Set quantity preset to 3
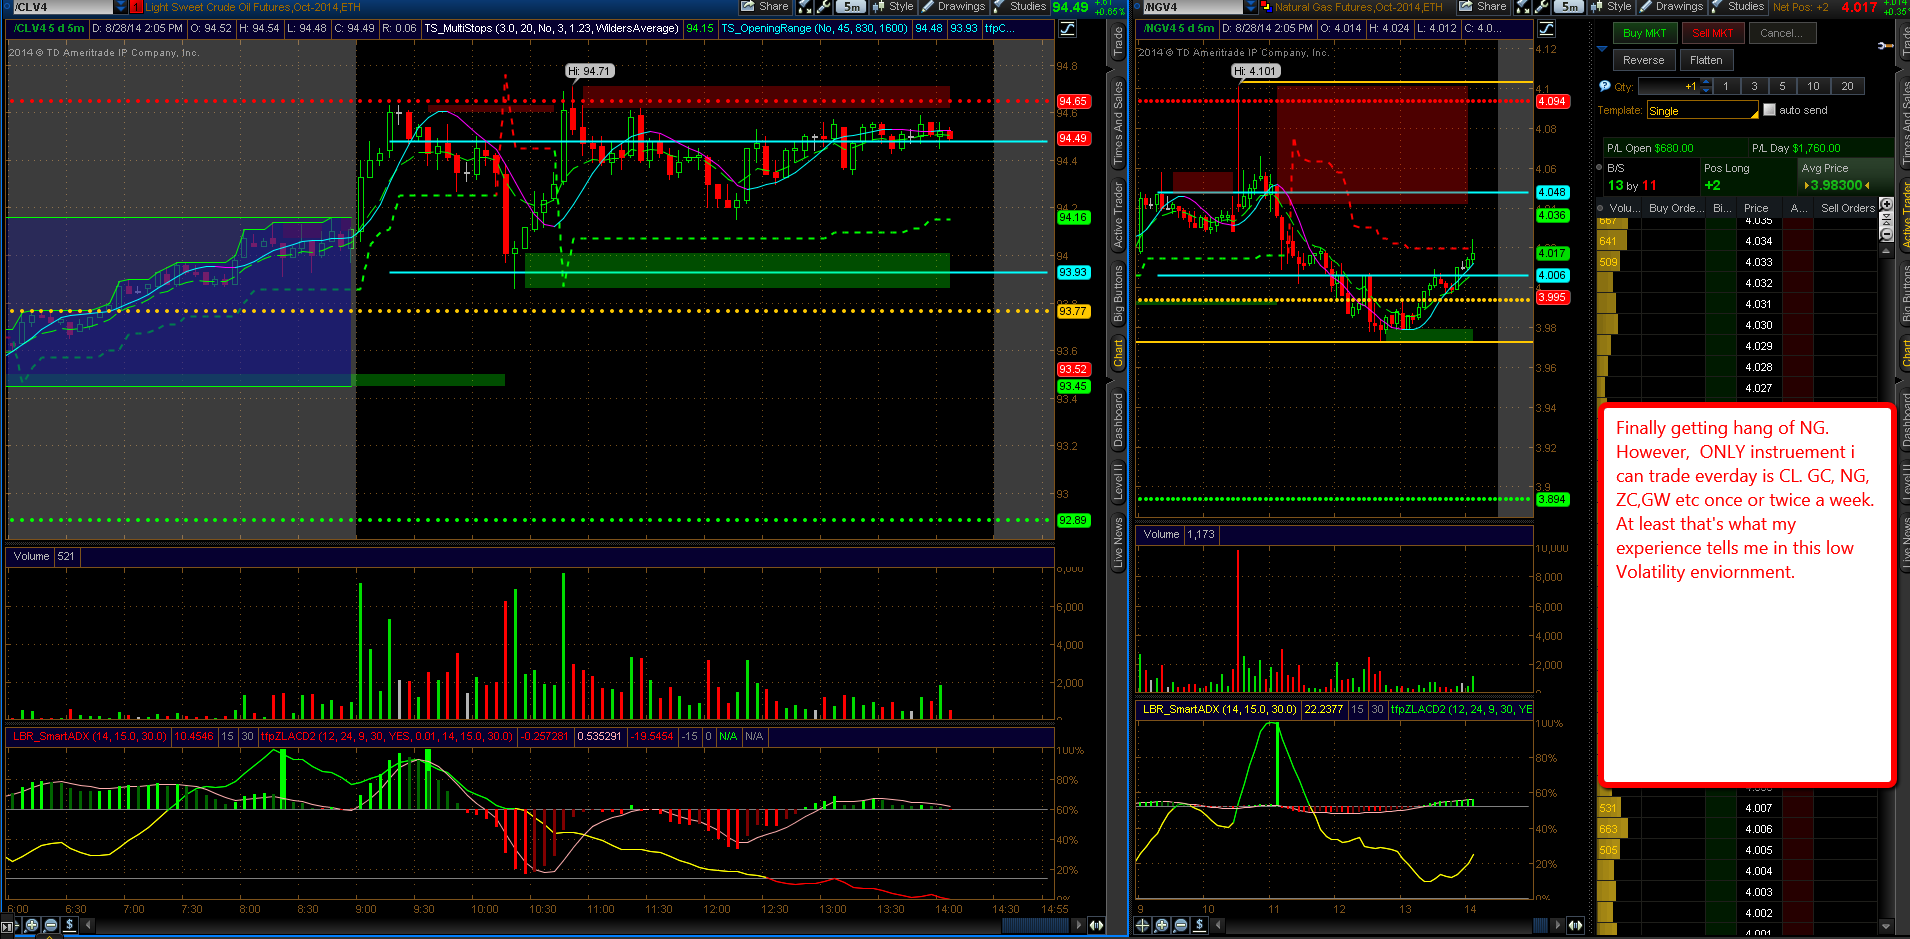The height and width of the screenshot is (939, 1910). coord(1754,86)
